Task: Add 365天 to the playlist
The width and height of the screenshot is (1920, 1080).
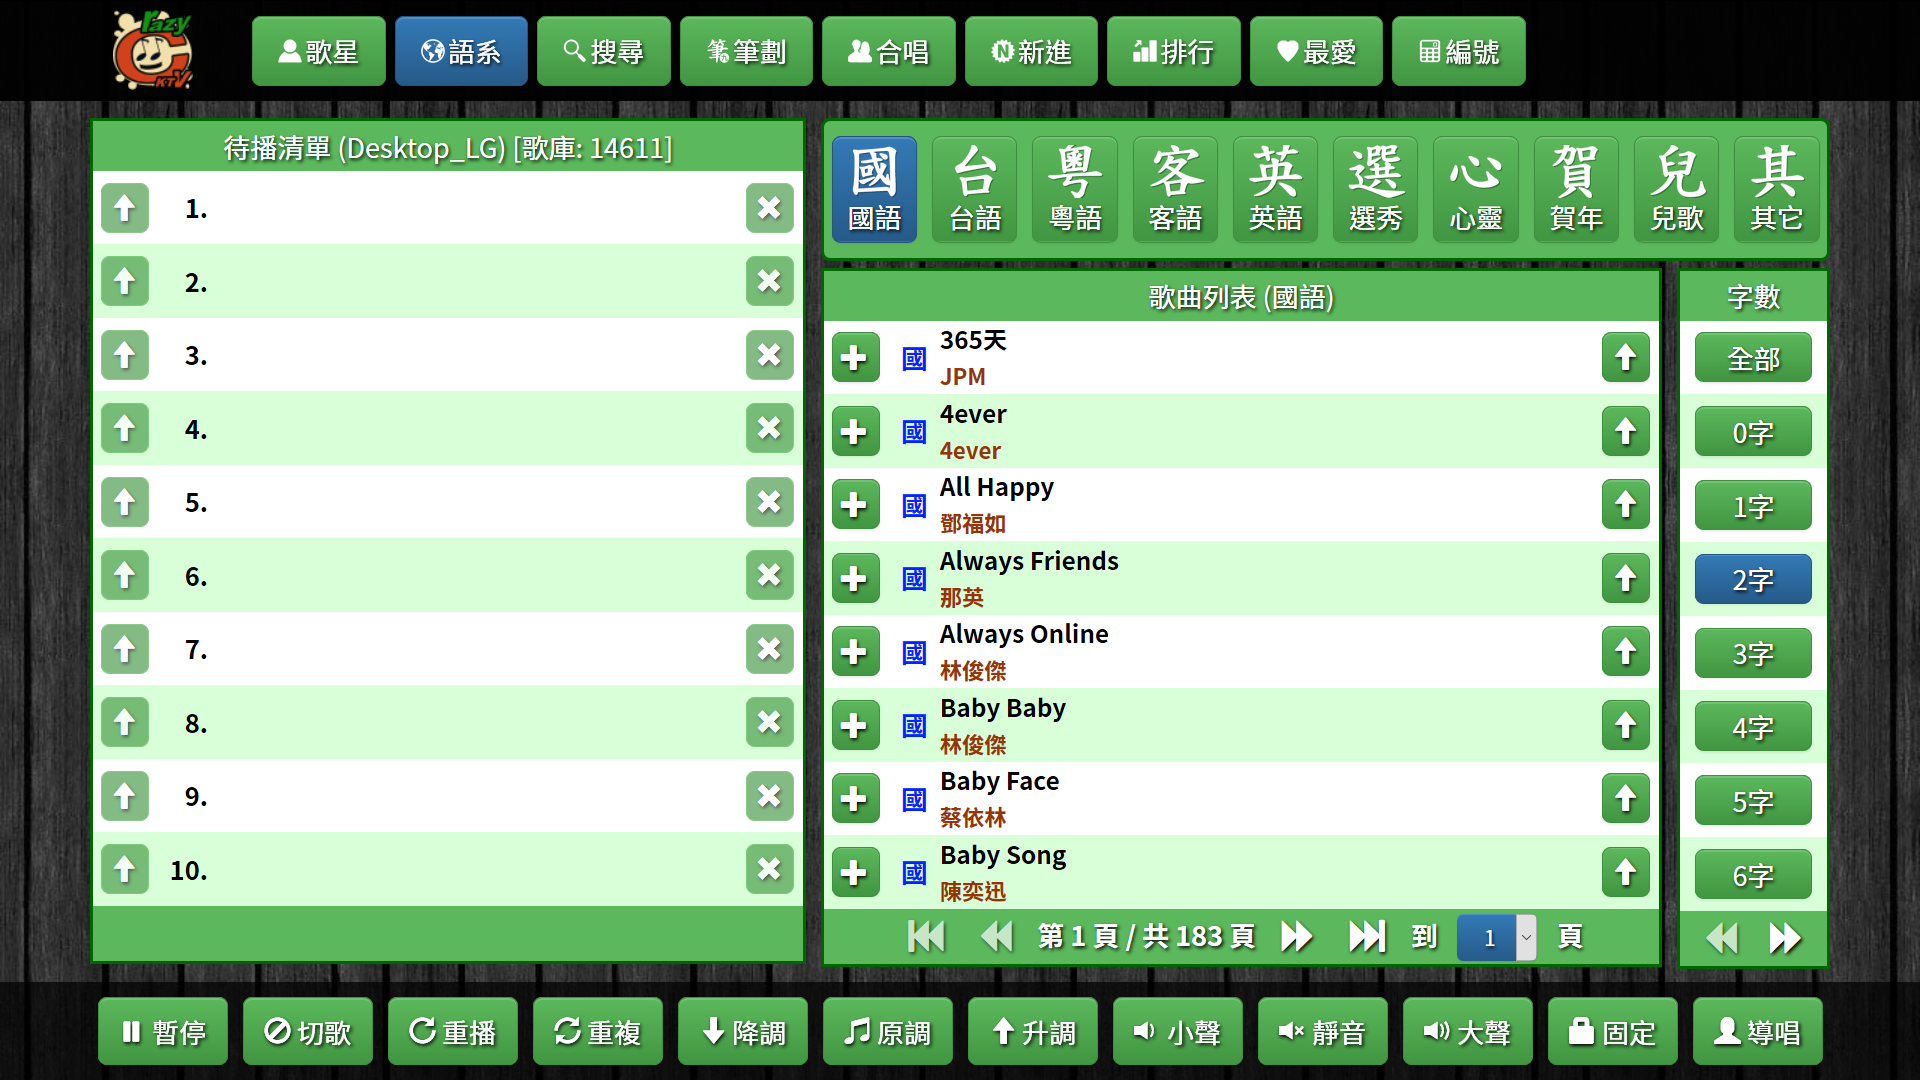Action: (x=855, y=358)
